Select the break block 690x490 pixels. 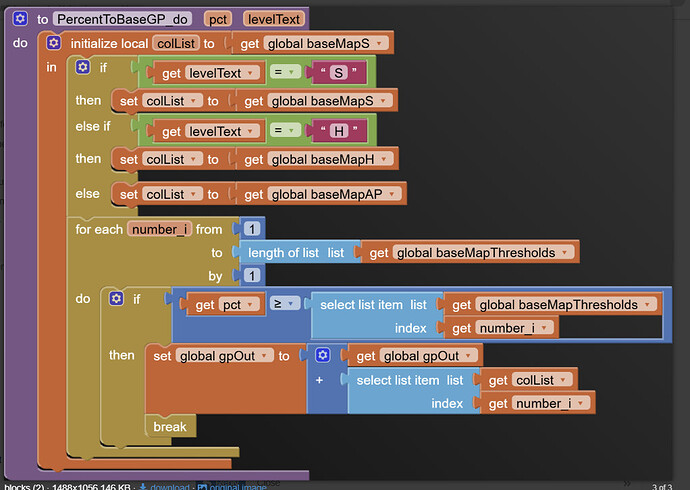pos(170,426)
